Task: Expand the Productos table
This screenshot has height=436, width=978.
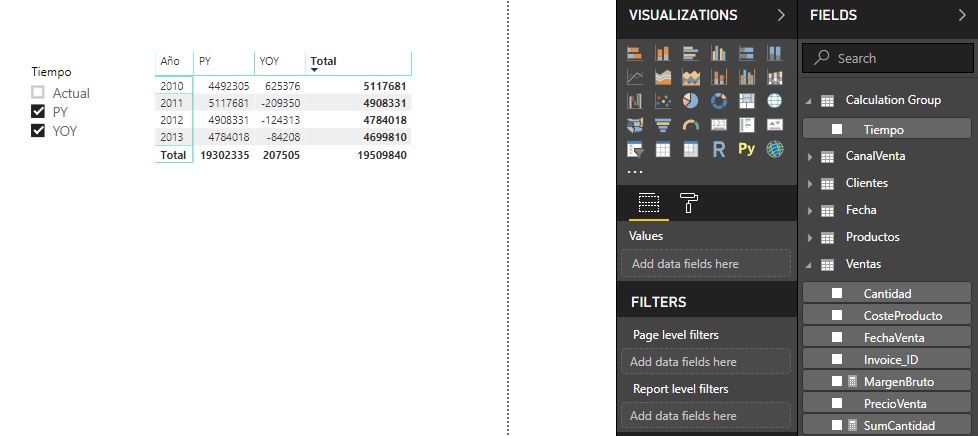Action: coord(810,238)
